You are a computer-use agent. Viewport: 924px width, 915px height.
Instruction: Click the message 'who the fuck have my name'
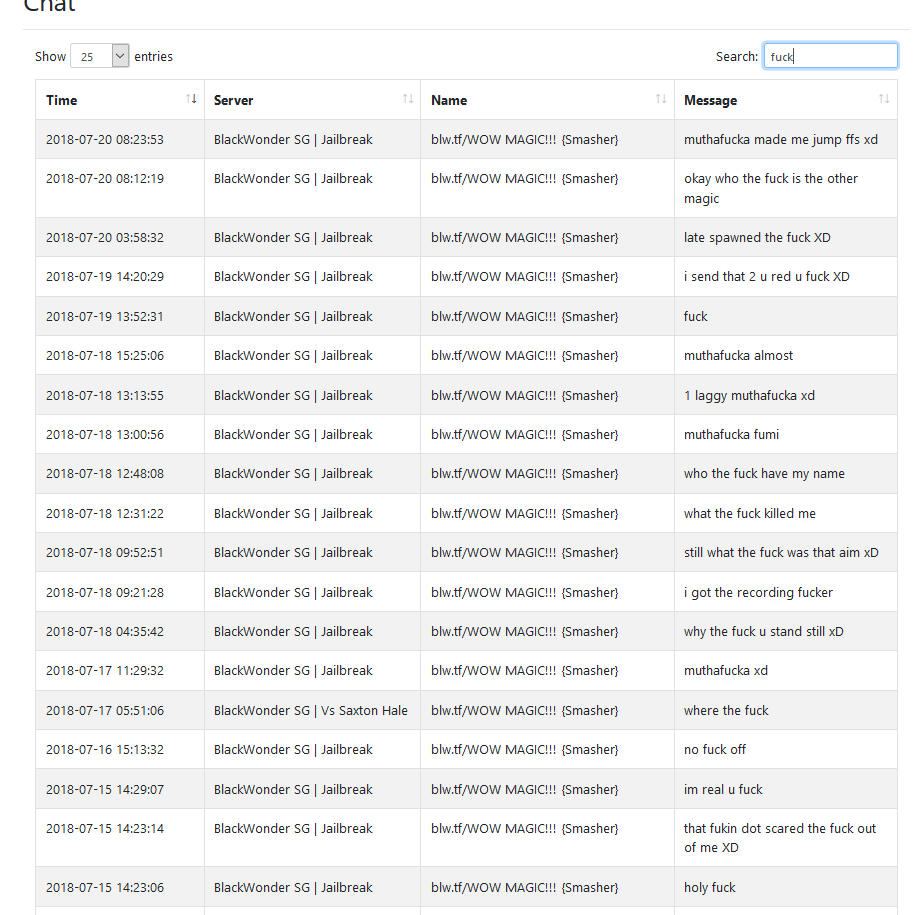coord(764,474)
